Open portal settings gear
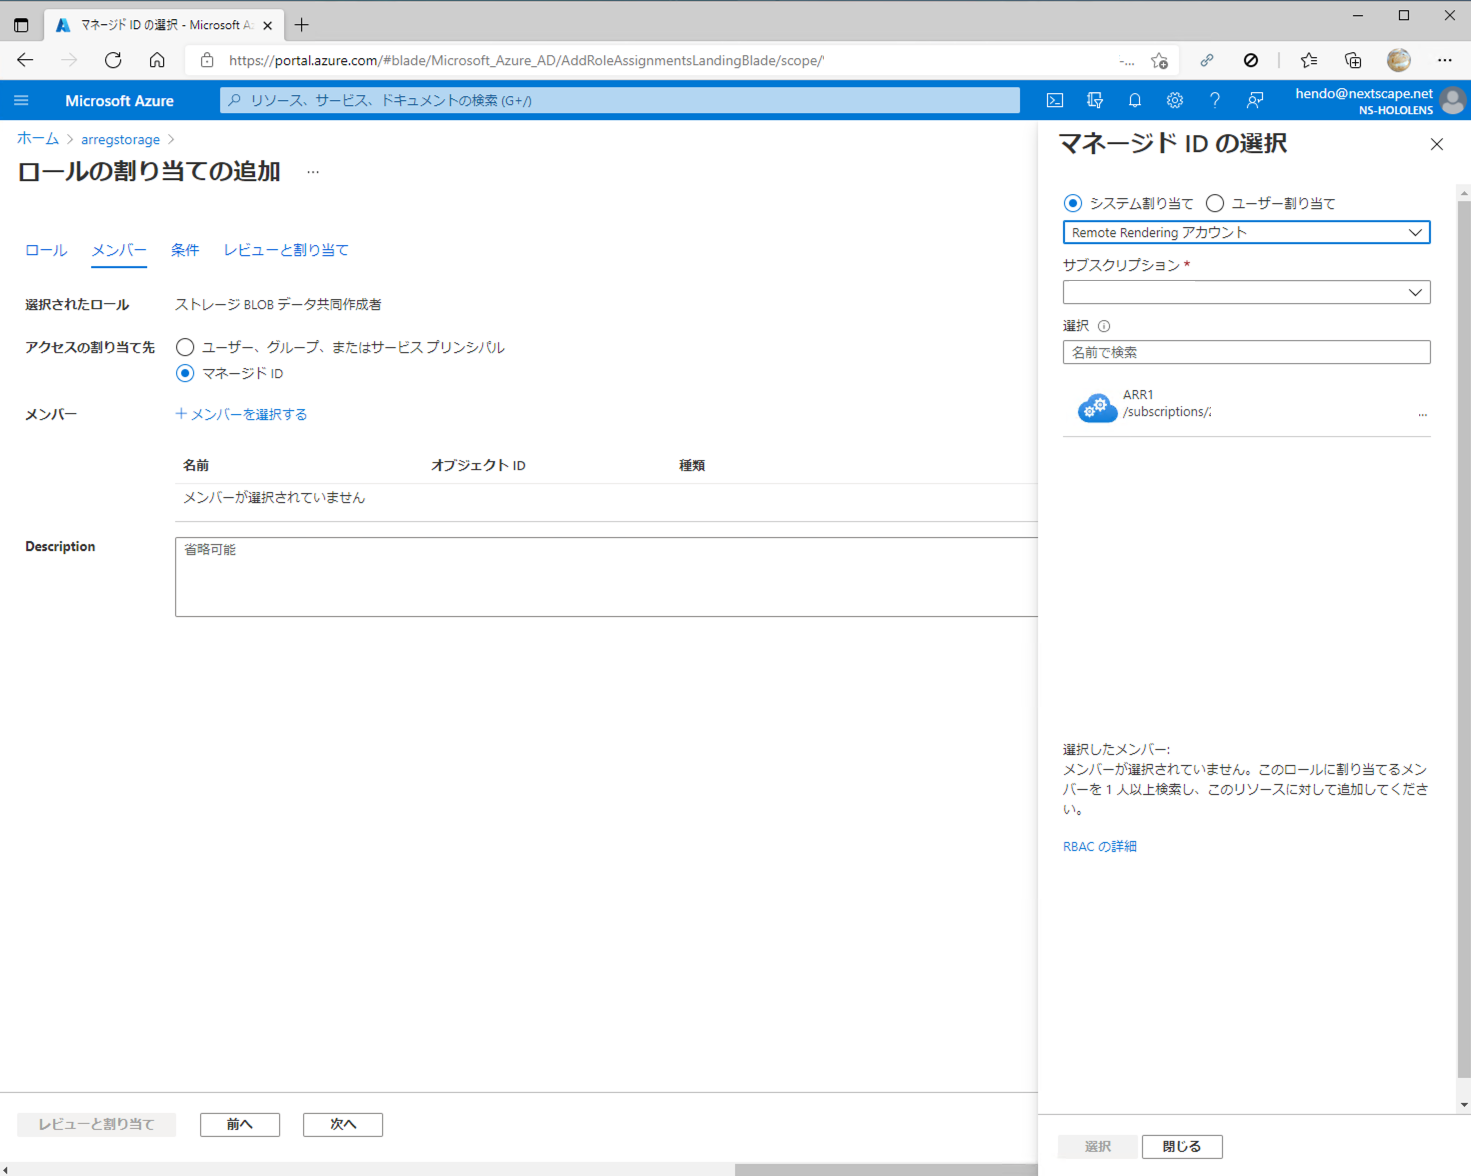 click(1175, 100)
